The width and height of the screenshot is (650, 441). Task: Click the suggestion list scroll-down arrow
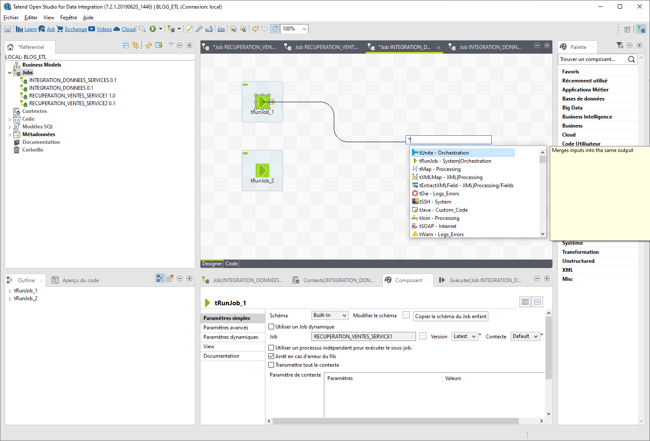coord(542,234)
